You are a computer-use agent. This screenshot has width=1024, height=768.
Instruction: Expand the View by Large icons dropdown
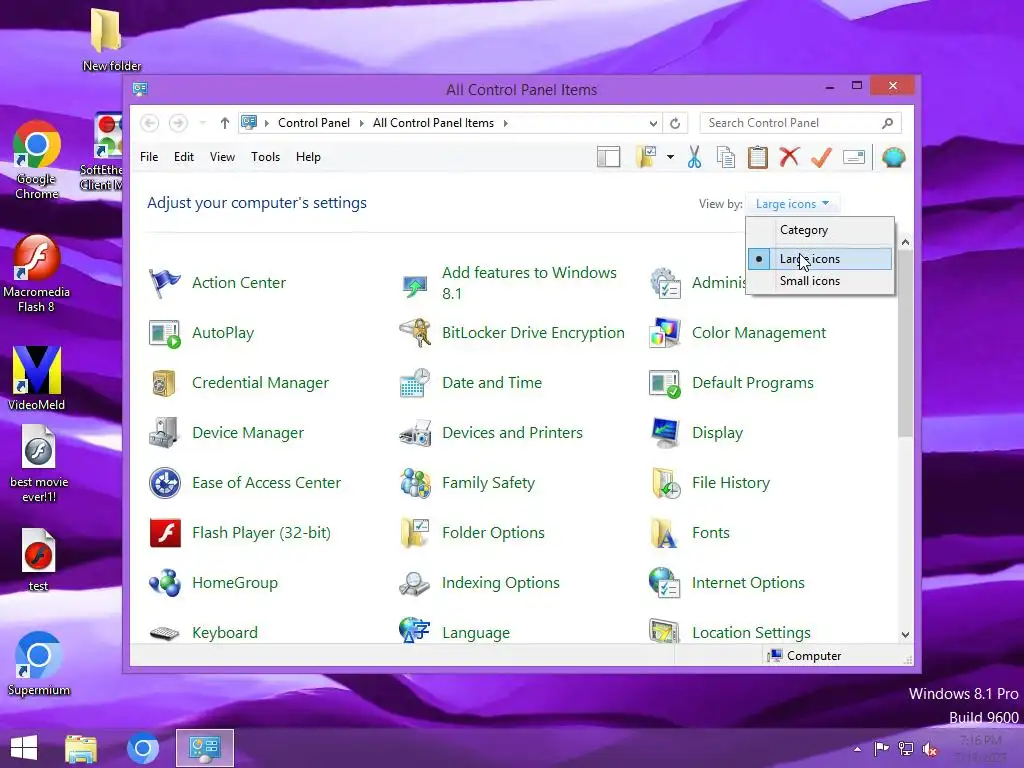[792, 204]
